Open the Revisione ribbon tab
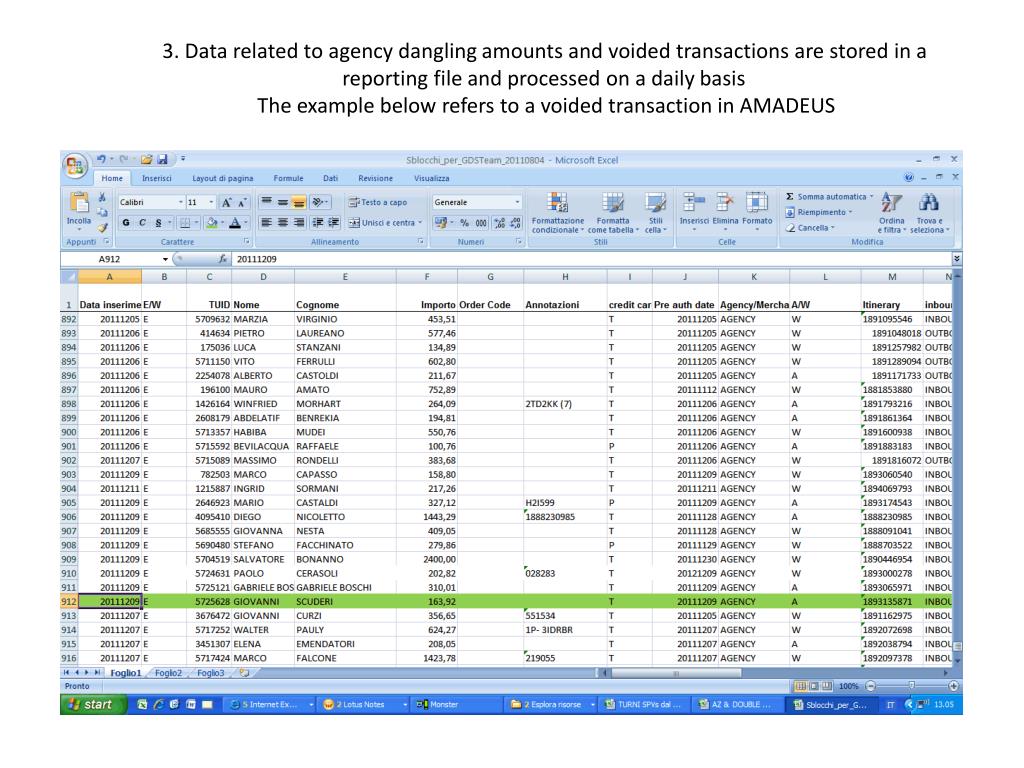The image size is (1024, 768). coord(376,178)
